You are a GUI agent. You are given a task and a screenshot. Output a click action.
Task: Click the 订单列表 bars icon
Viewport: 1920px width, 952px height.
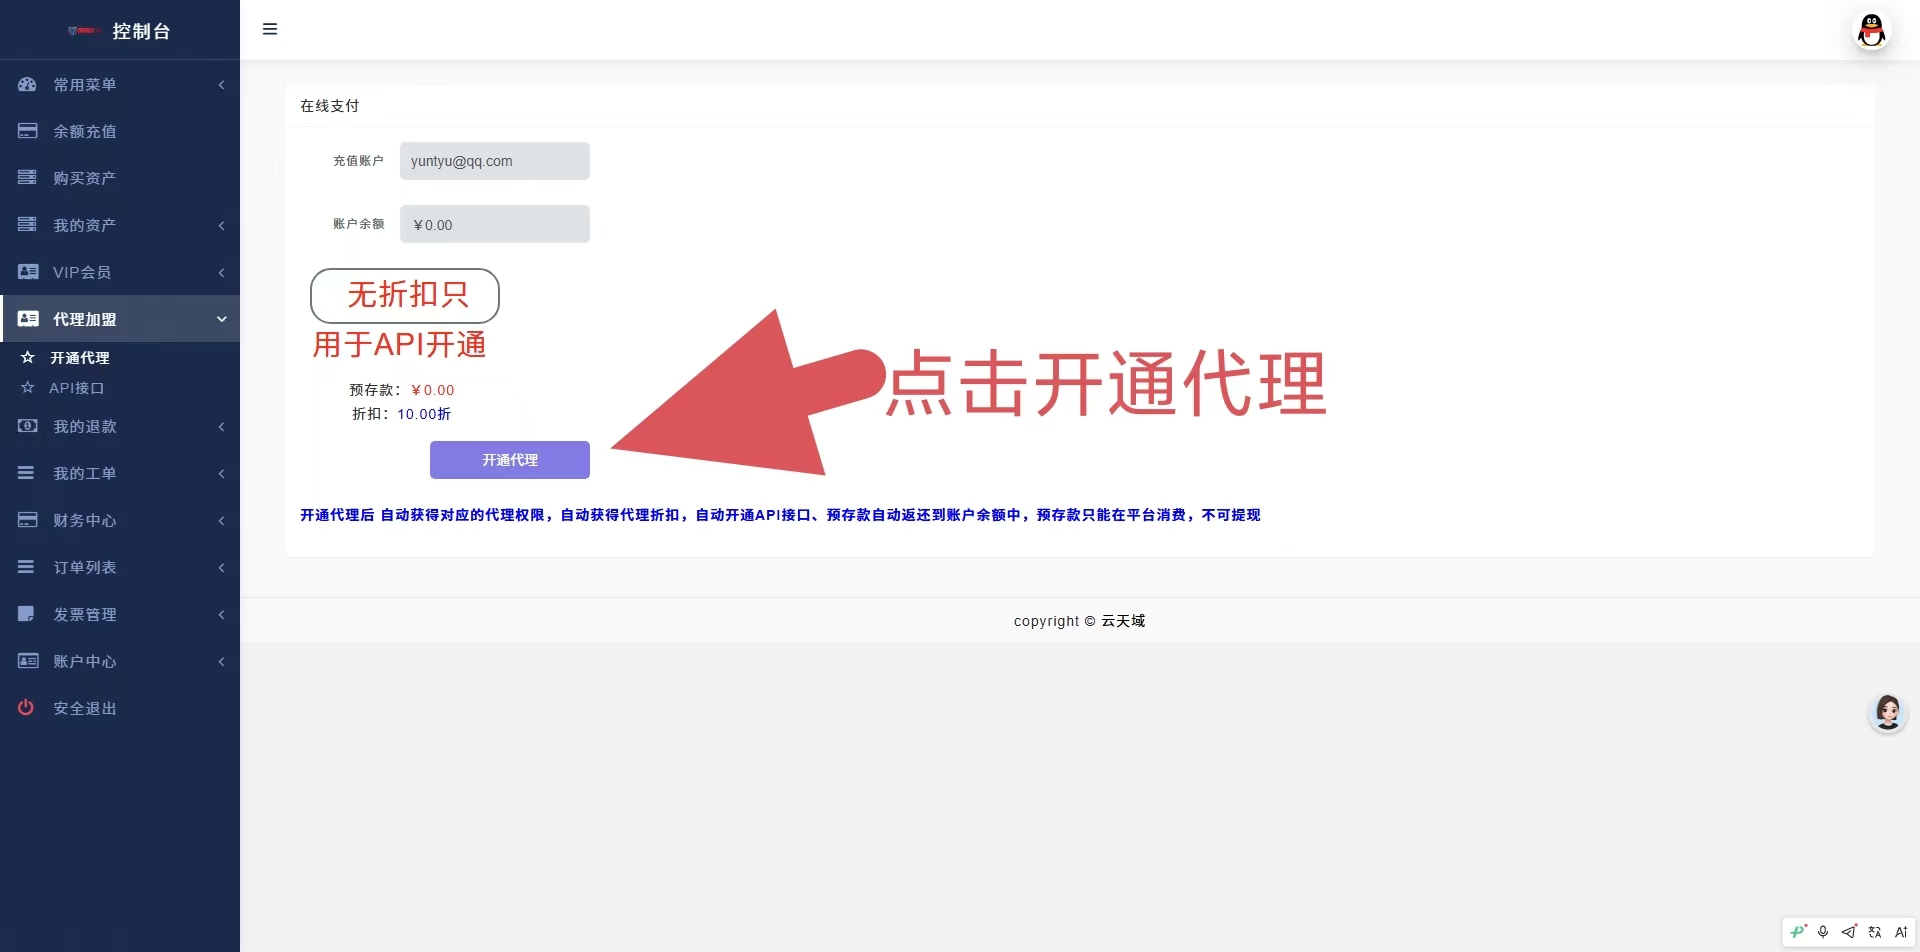[x=26, y=567]
